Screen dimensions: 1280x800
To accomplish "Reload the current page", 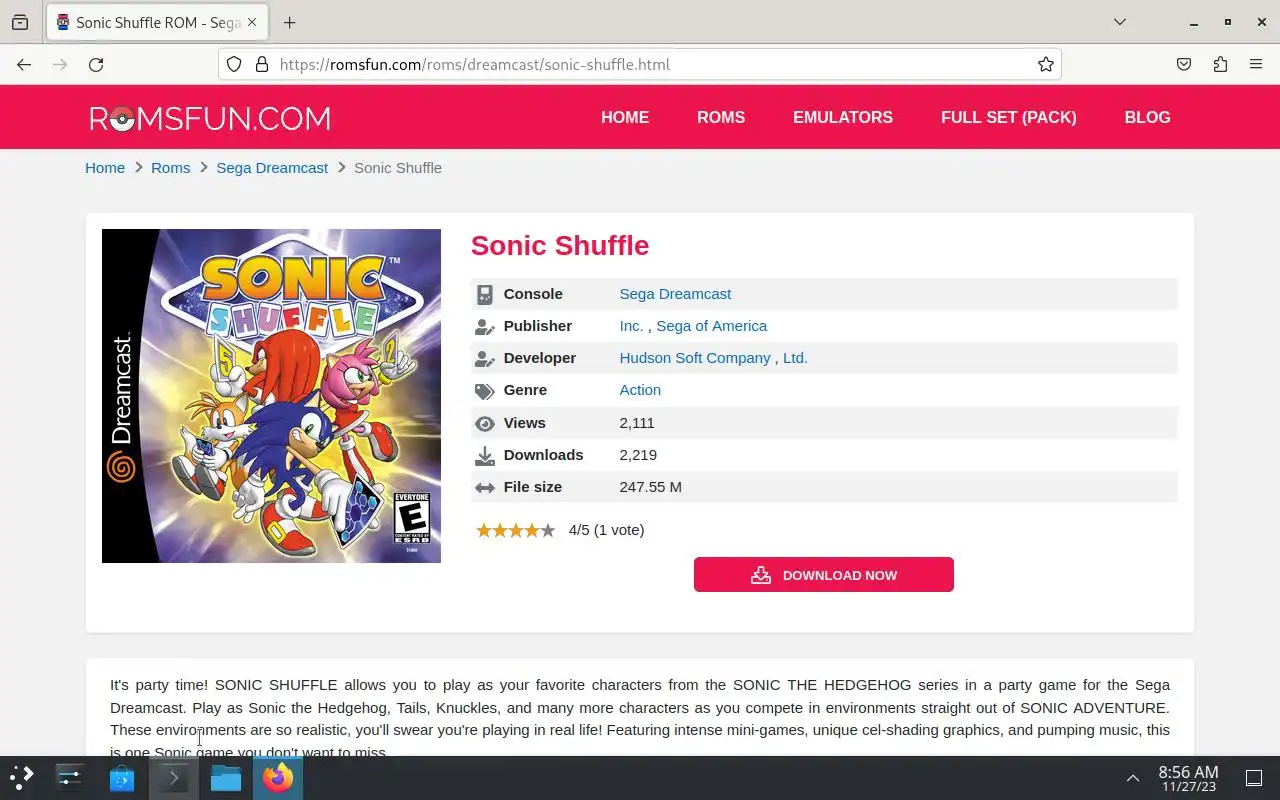I will pos(96,64).
